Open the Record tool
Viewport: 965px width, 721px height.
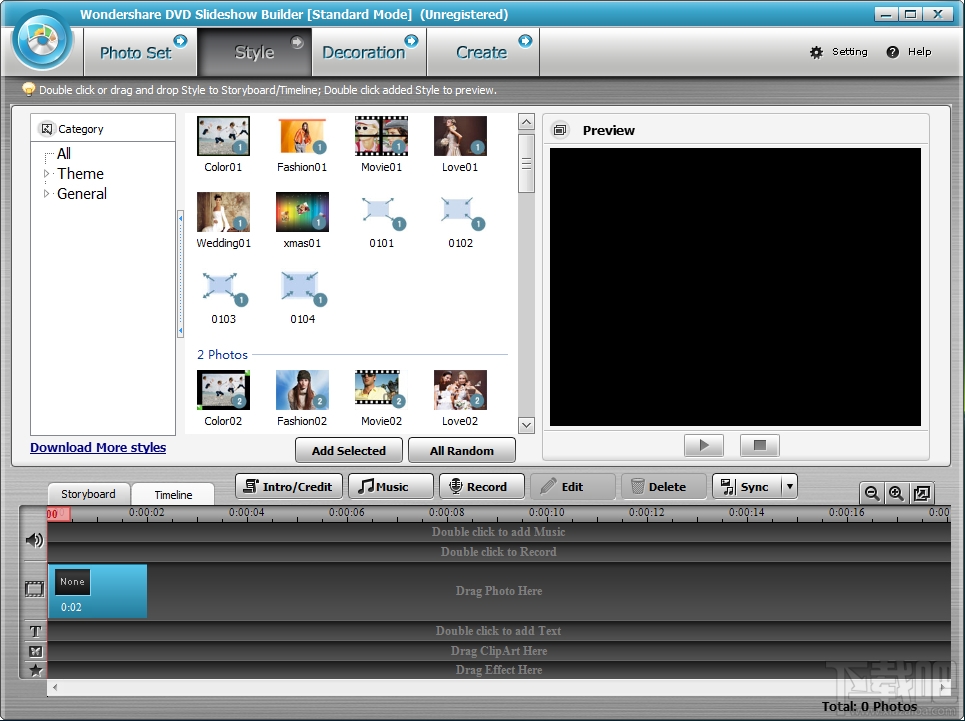tap(481, 486)
